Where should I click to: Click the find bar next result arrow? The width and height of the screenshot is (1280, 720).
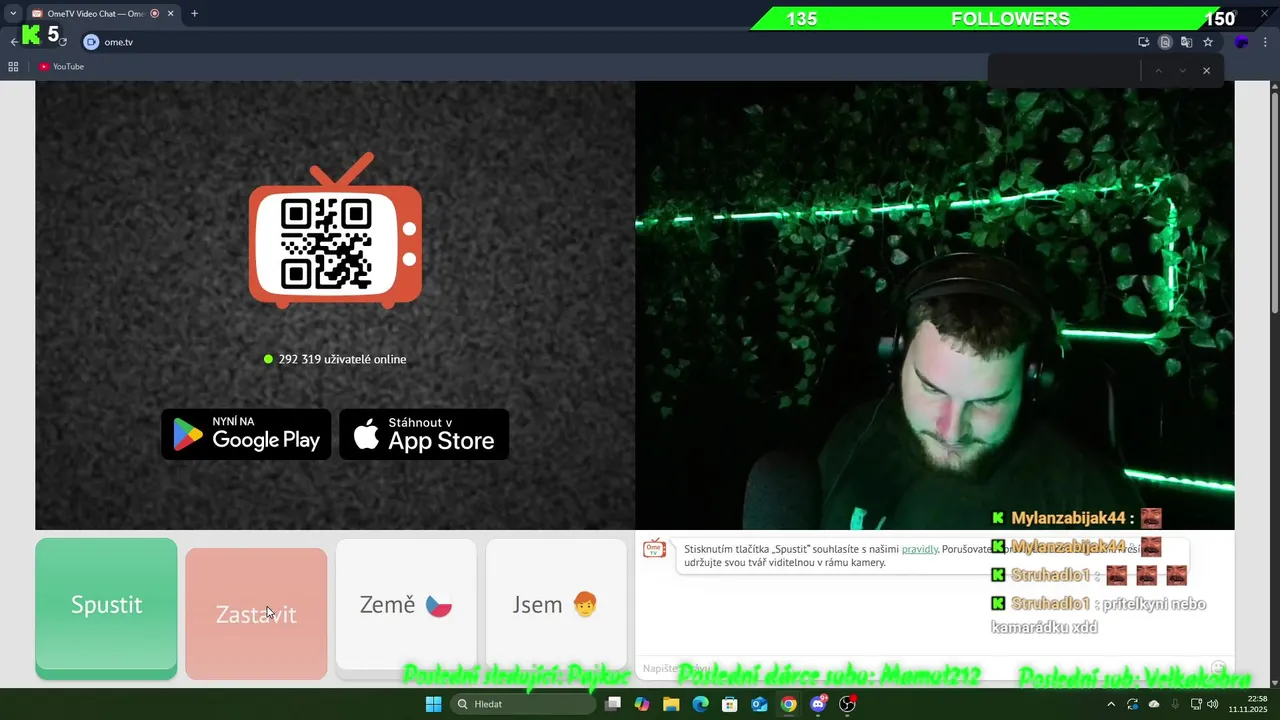(1182, 71)
